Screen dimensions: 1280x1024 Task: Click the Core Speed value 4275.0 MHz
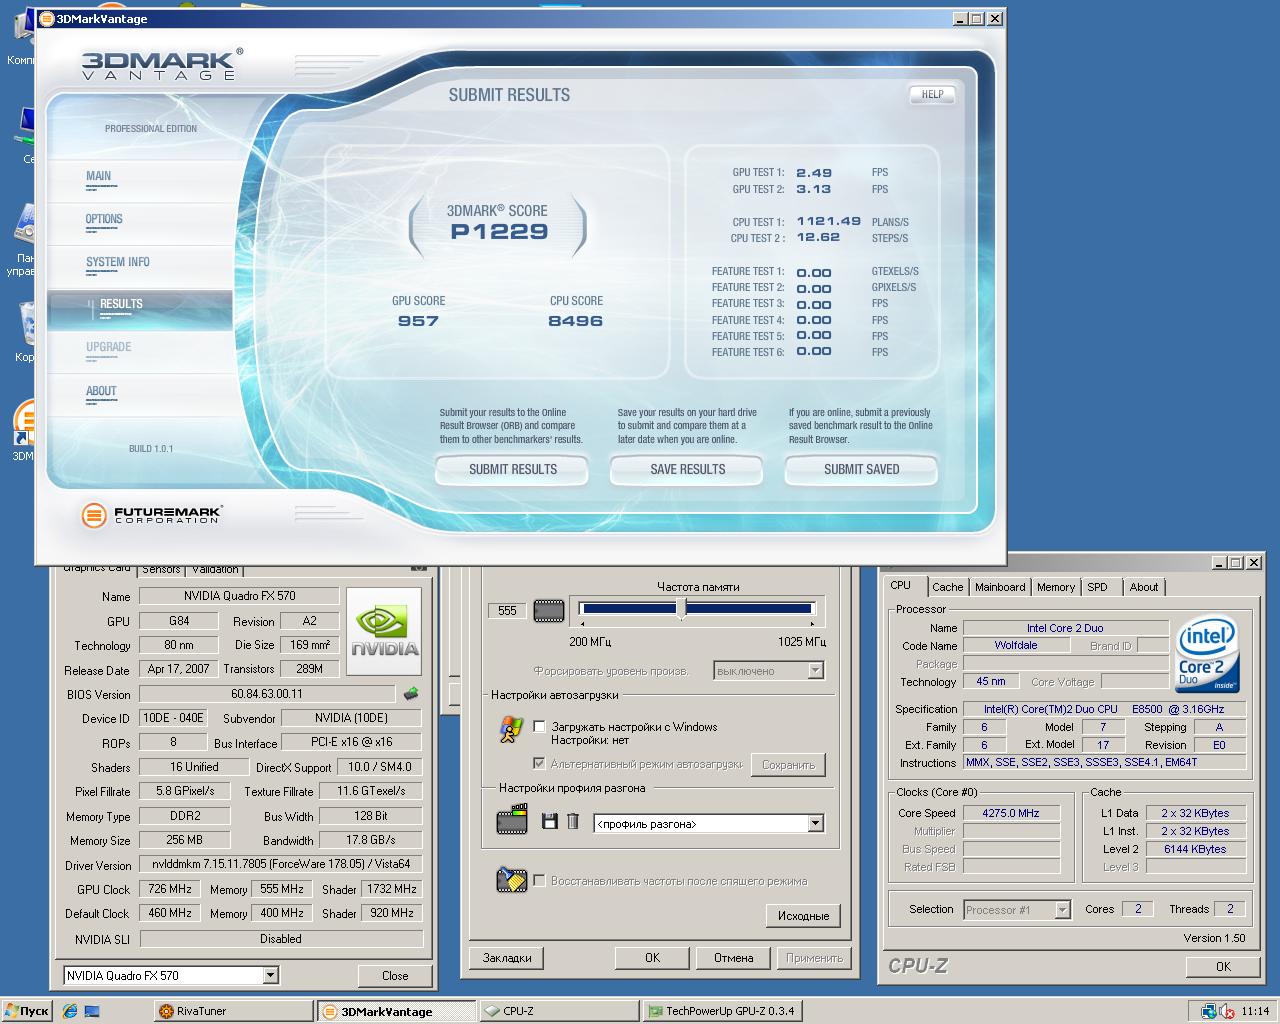click(1010, 813)
